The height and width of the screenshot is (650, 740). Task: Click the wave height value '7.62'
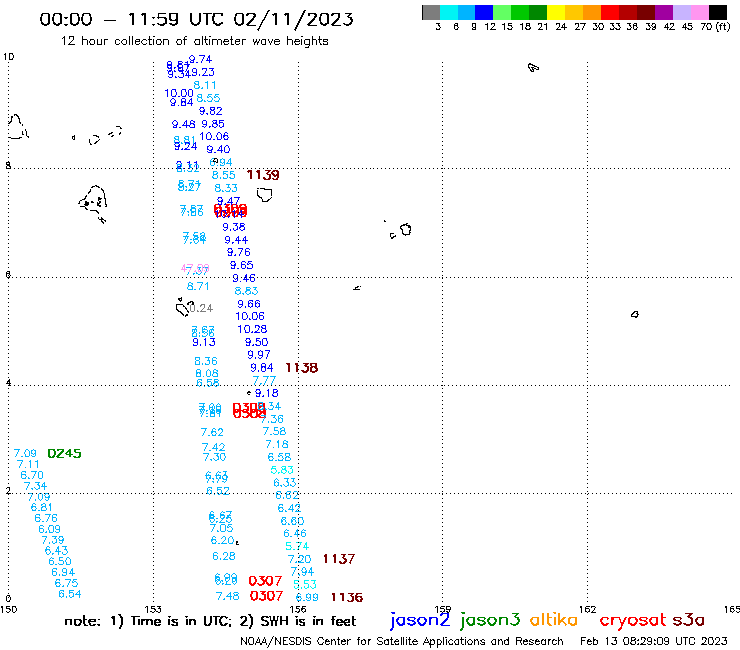tap(212, 432)
